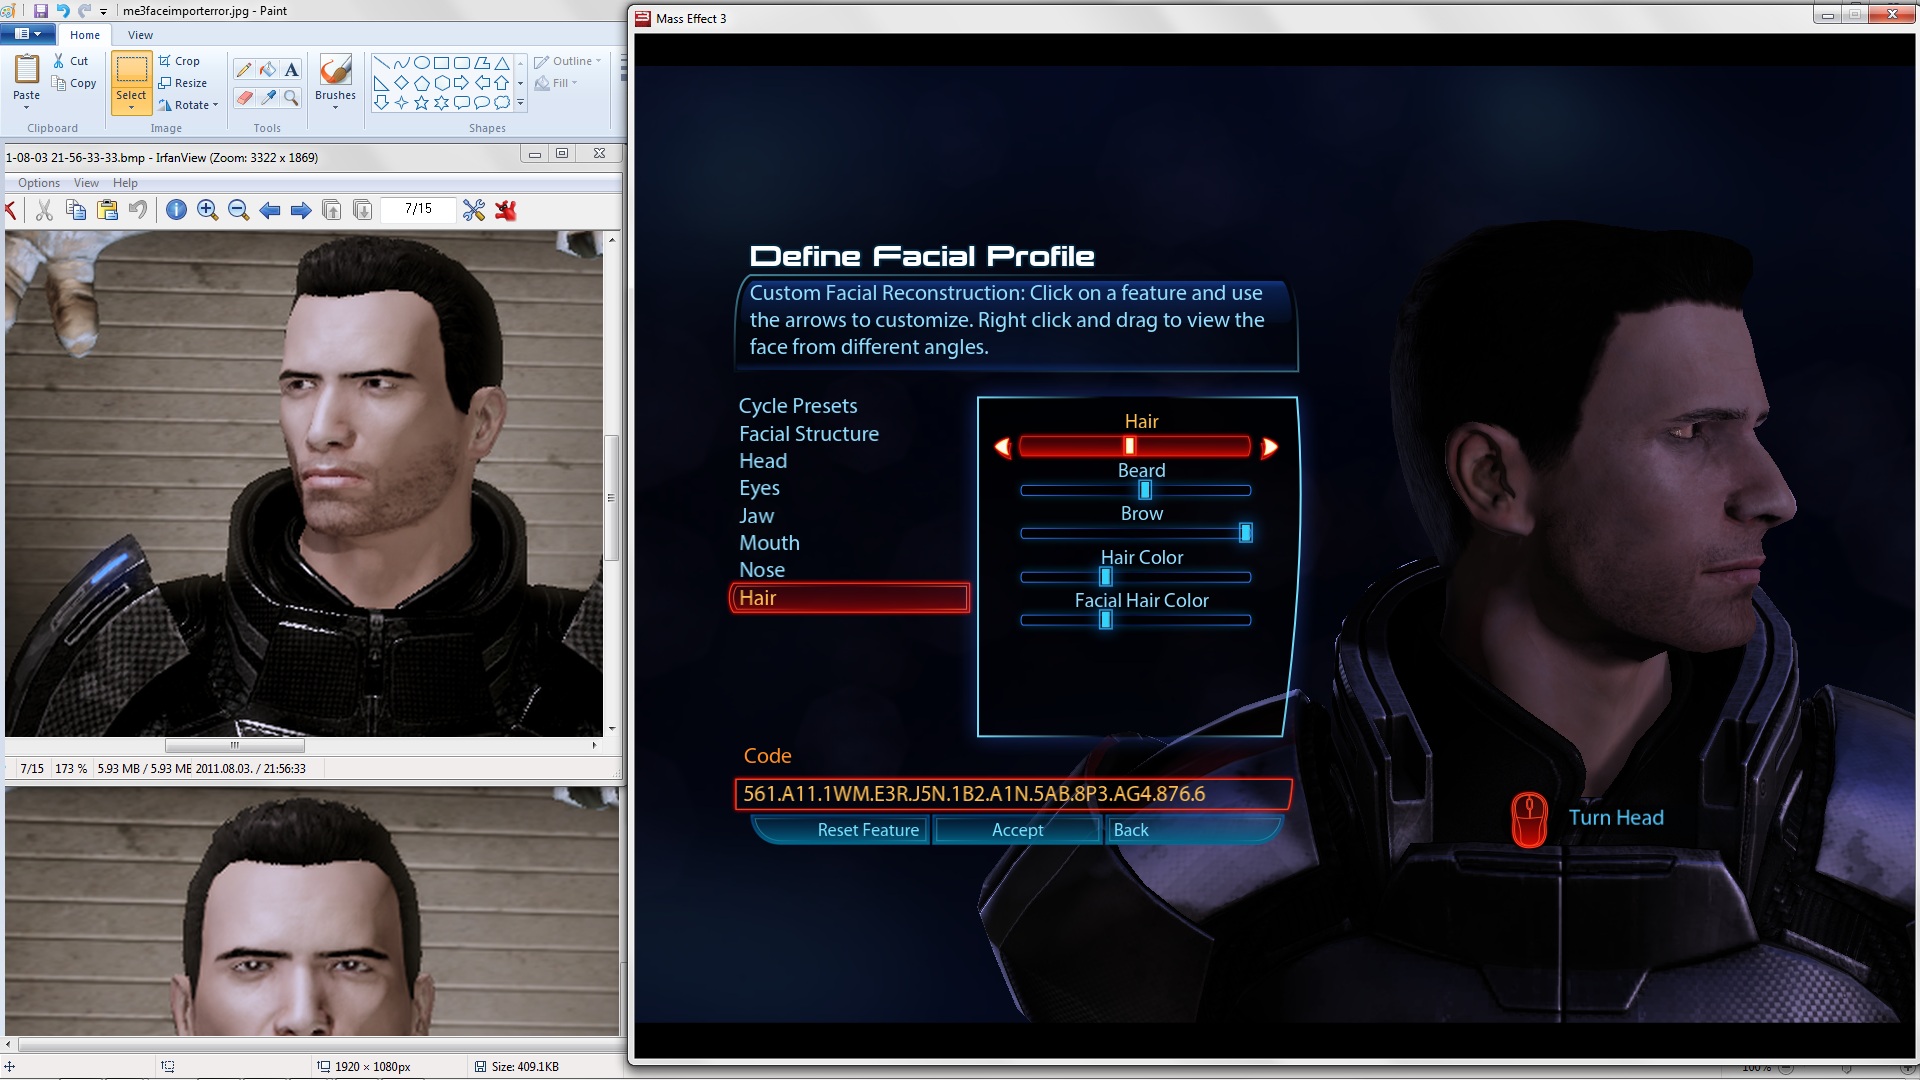Select the Fill with color bucket tool
The width and height of the screenshot is (1920, 1080).
[x=267, y=69]
